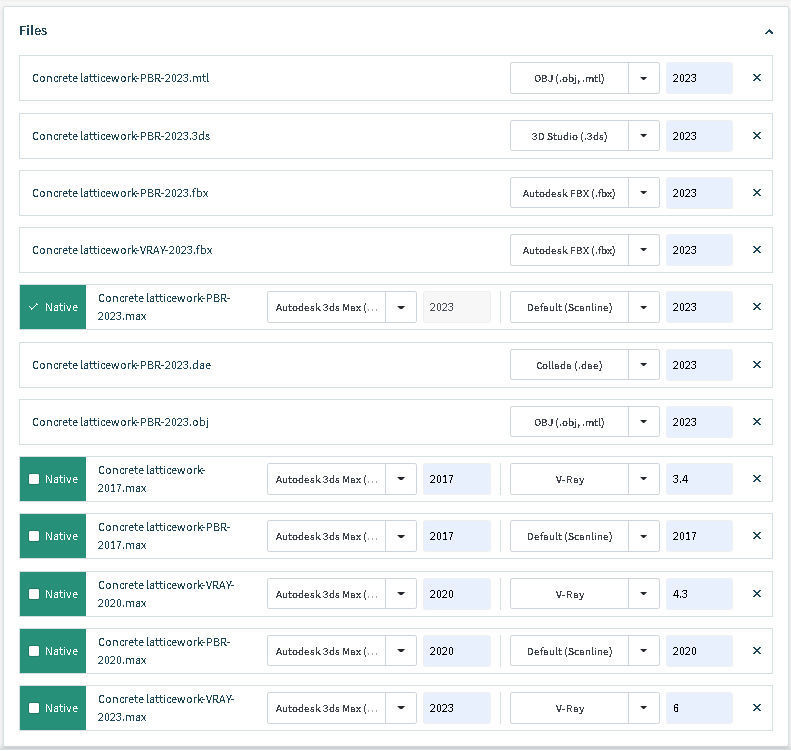This screenshot has width=791, height=751.
Task: Remove the Concrete latticework-PBR-2023.mtl file
Action: (756, 78)
